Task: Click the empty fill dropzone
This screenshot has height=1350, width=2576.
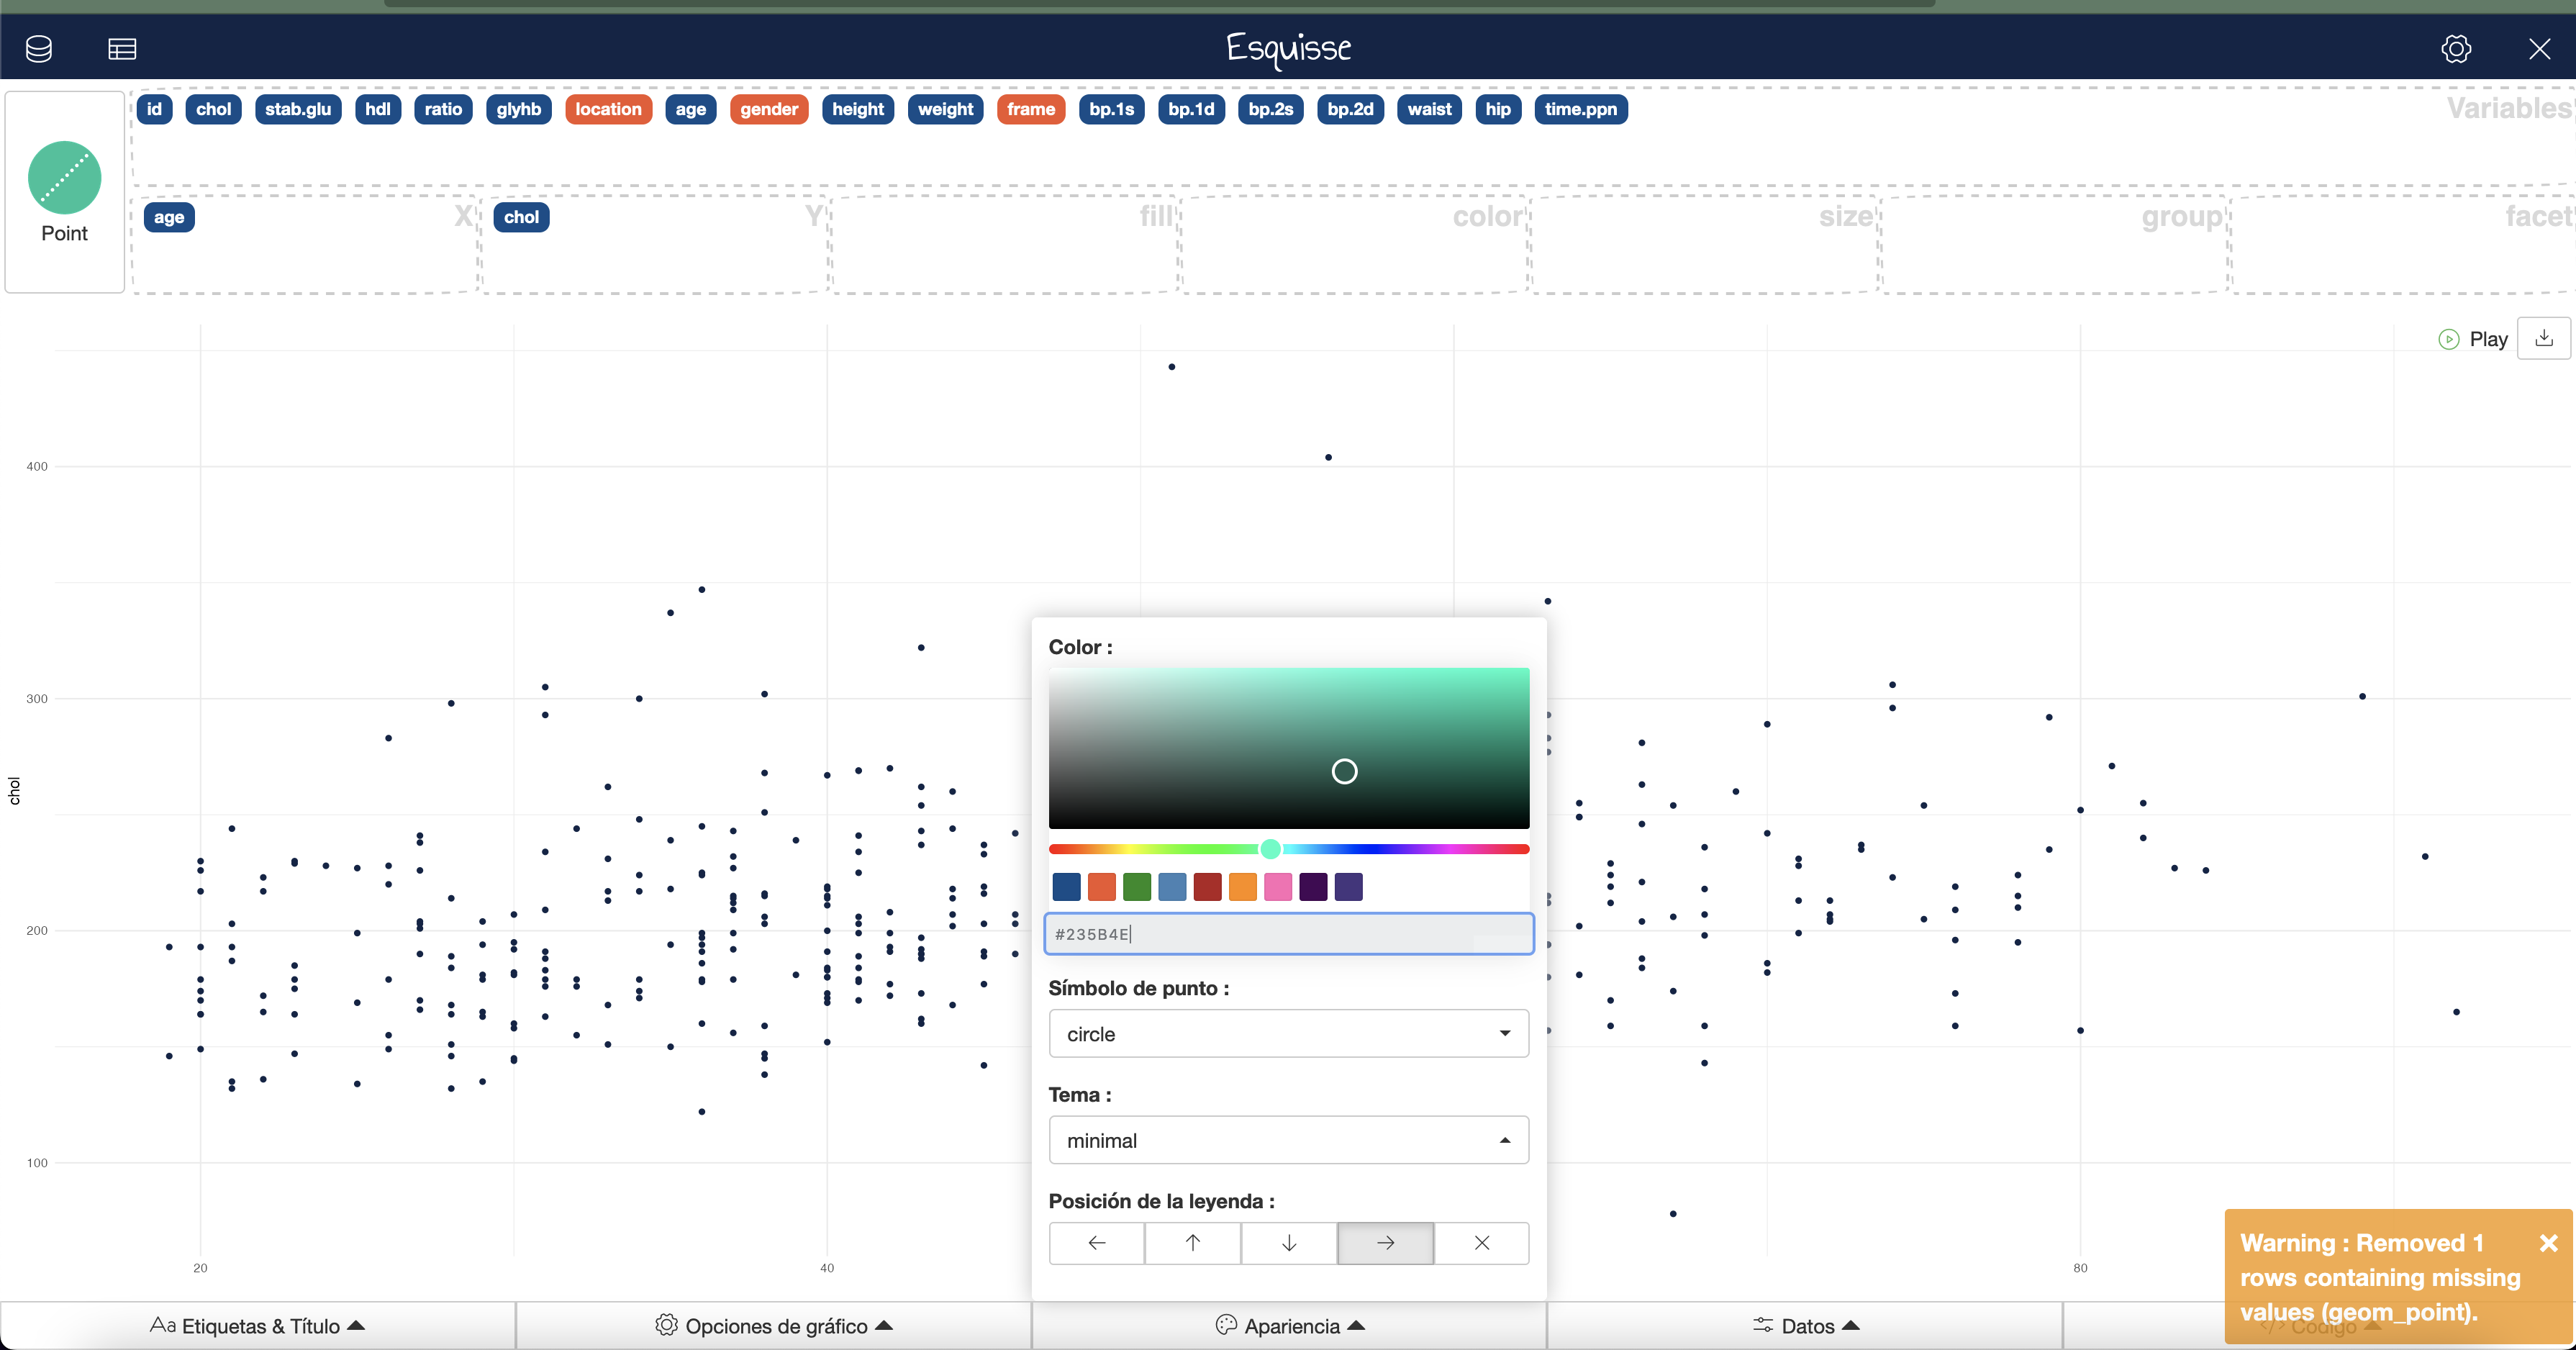Action: [1005, 244]
